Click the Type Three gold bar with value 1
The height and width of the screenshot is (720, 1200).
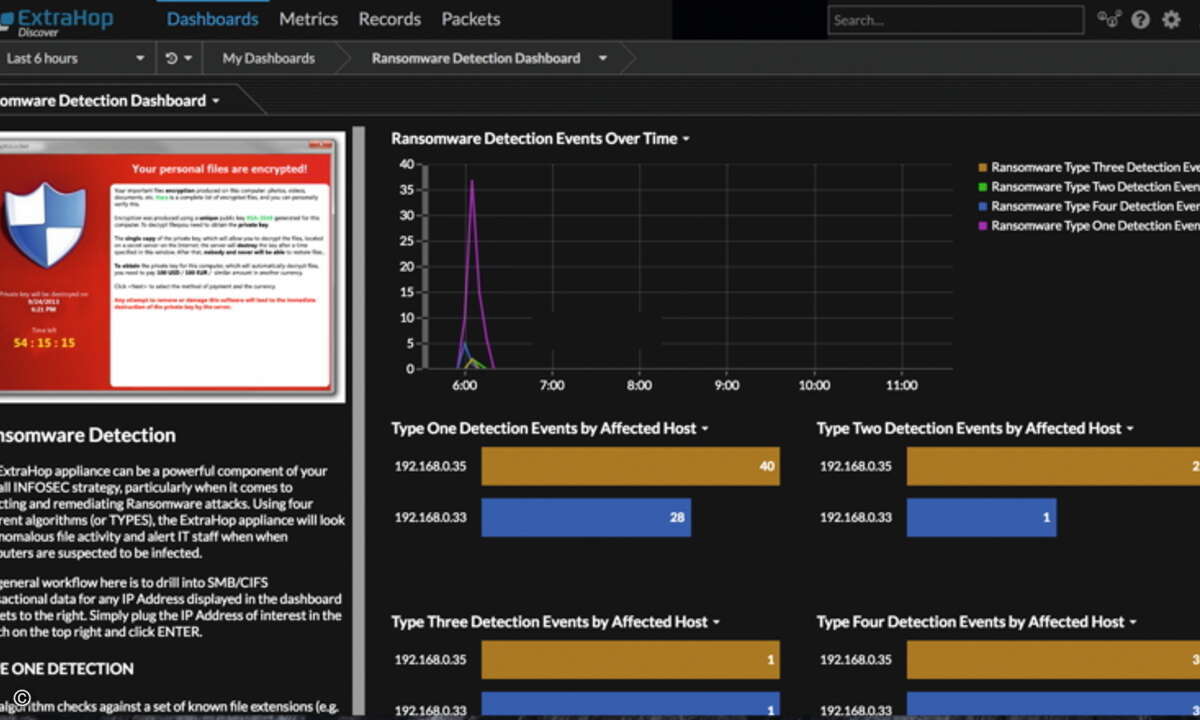click(x=630, y=660)
